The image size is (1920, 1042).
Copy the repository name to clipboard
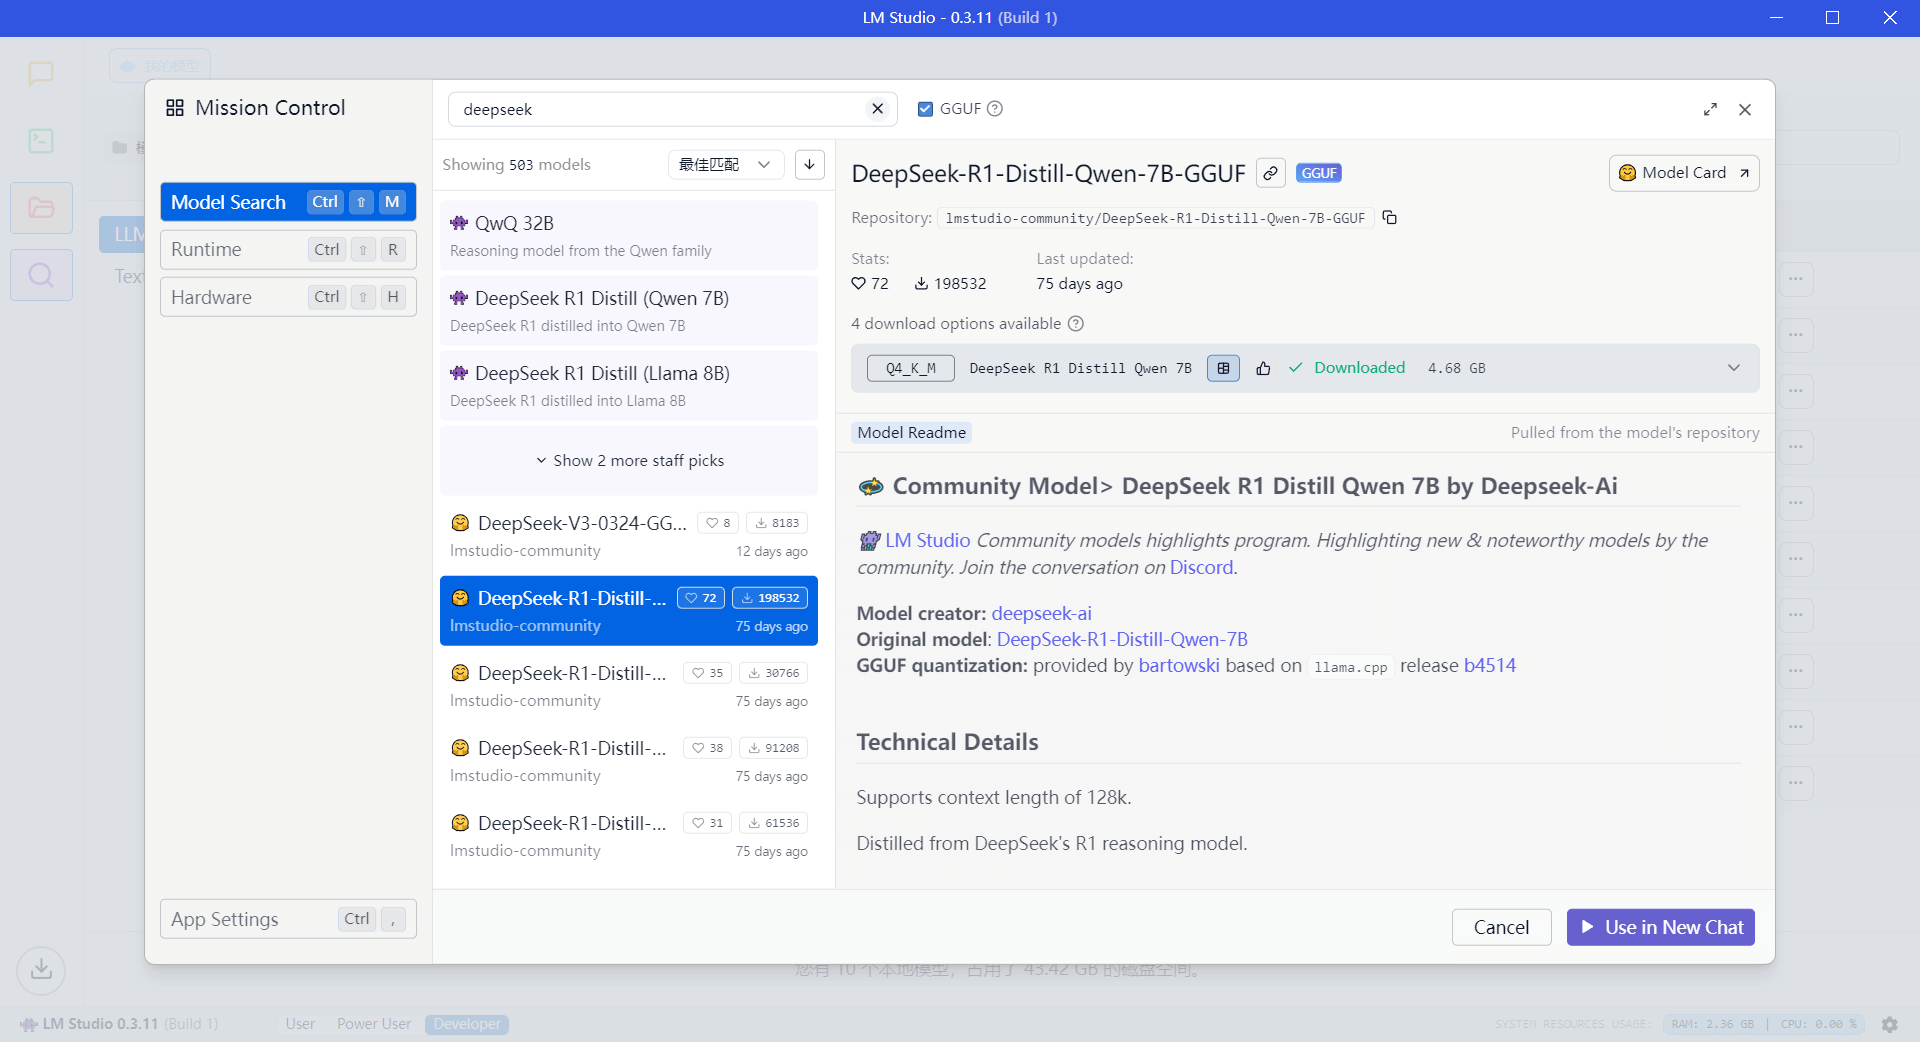coord(1389,218)
